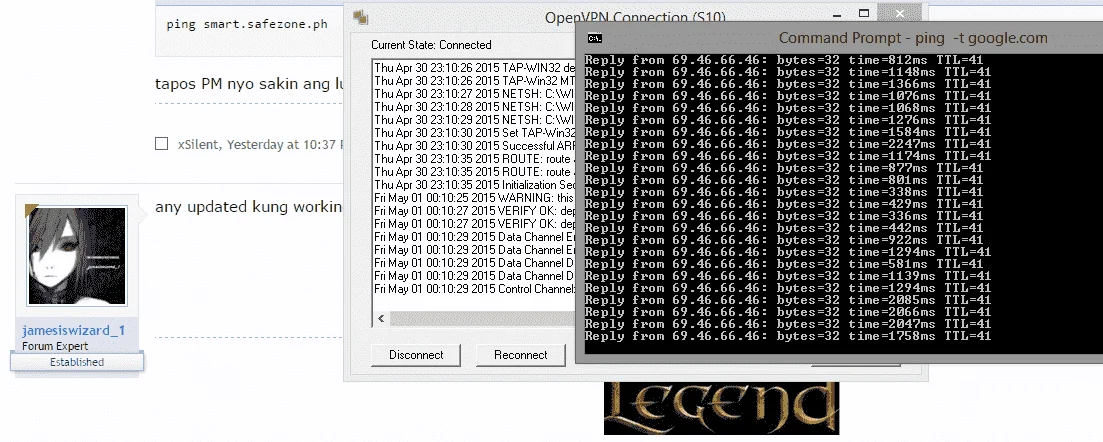
Task: Click the Command Prompt title bar icon
Action: [x=594, y=39]
